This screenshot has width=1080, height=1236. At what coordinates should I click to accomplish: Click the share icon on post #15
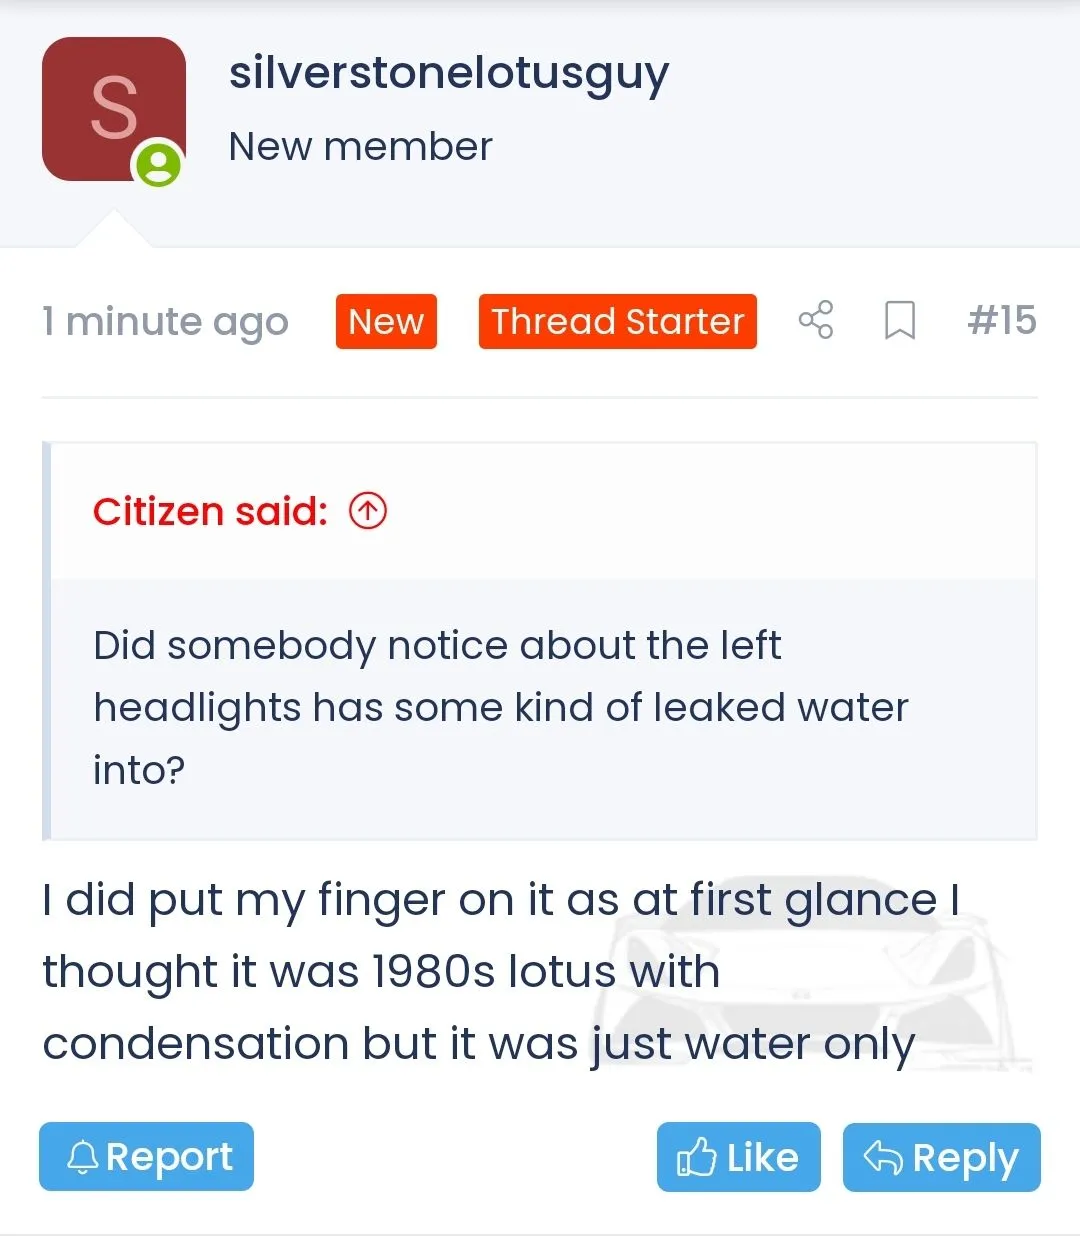point(816,321)
